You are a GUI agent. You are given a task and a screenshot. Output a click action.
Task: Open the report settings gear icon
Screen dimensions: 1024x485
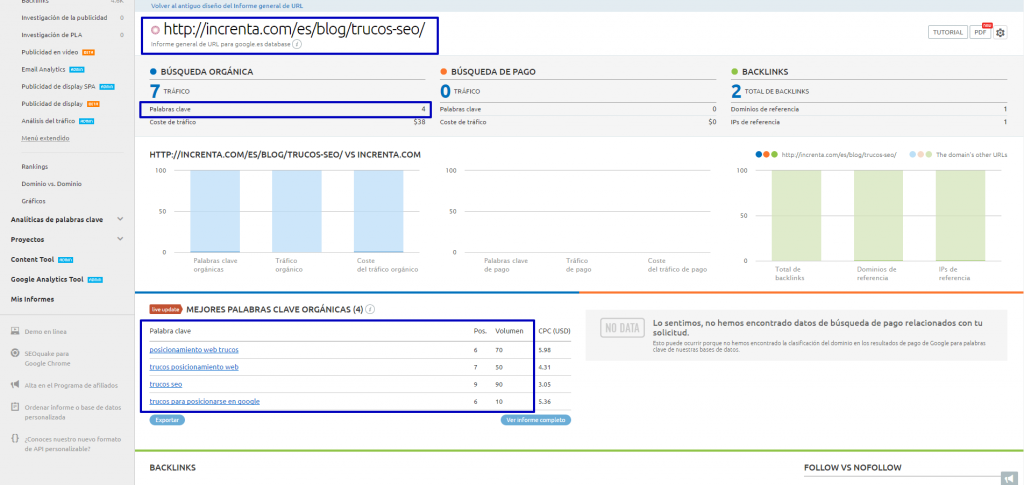pos(1000,33)
